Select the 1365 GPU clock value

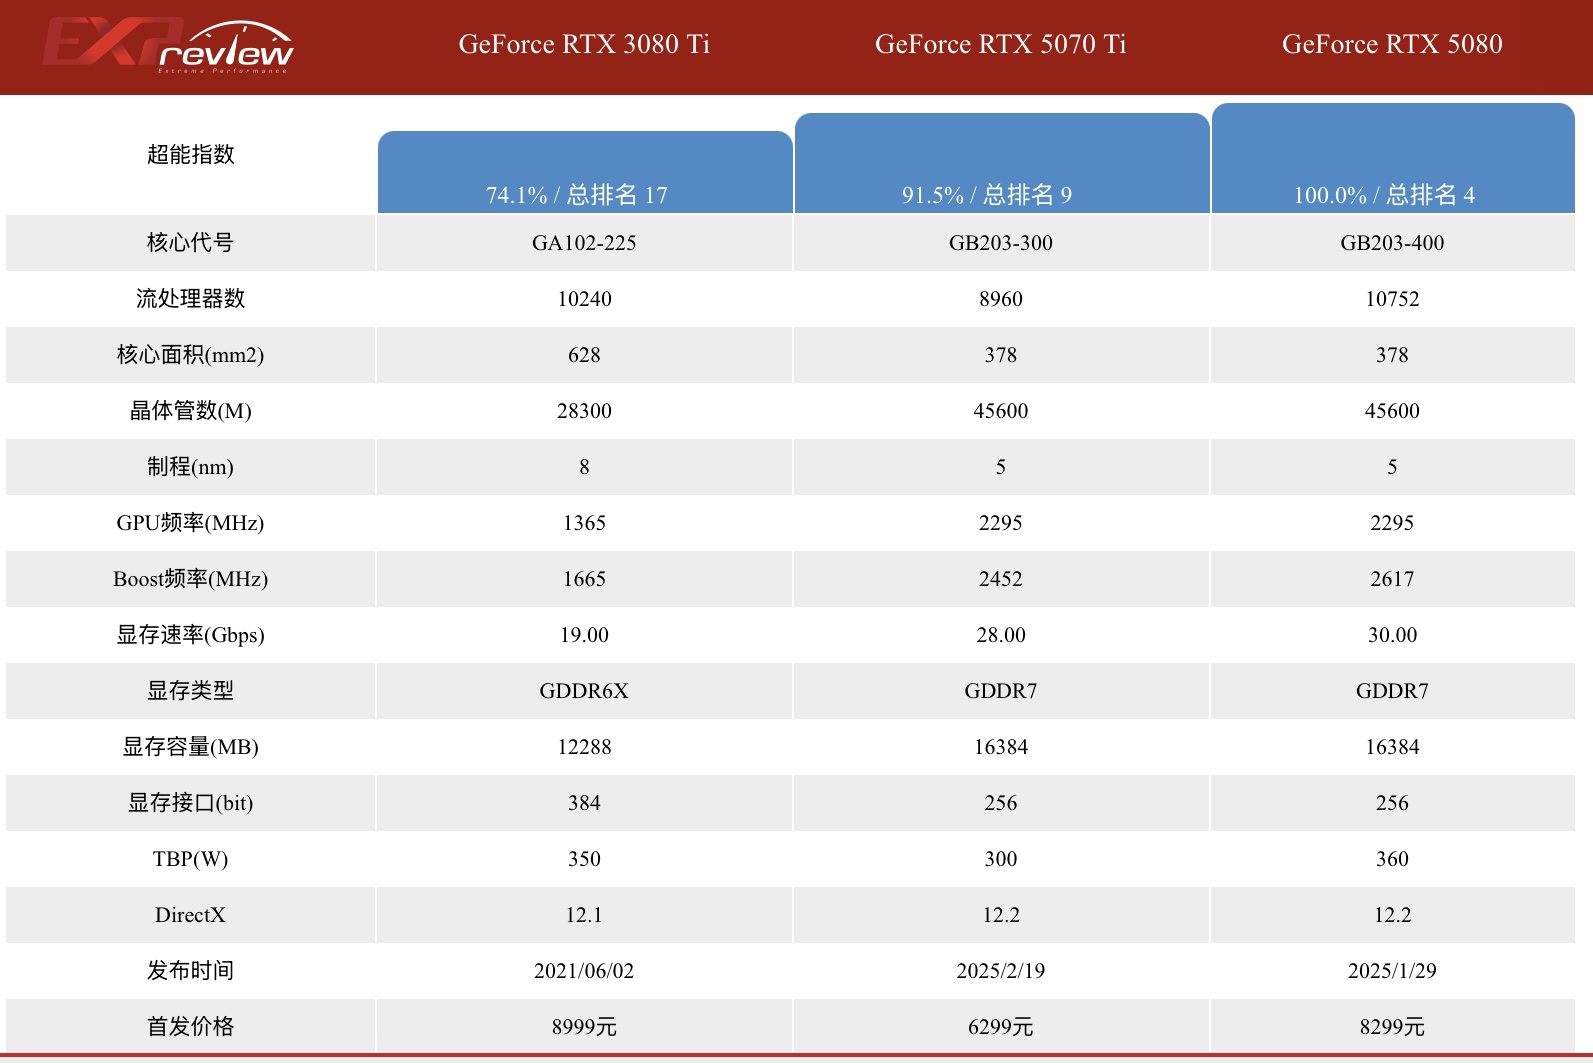click(584, 523)
